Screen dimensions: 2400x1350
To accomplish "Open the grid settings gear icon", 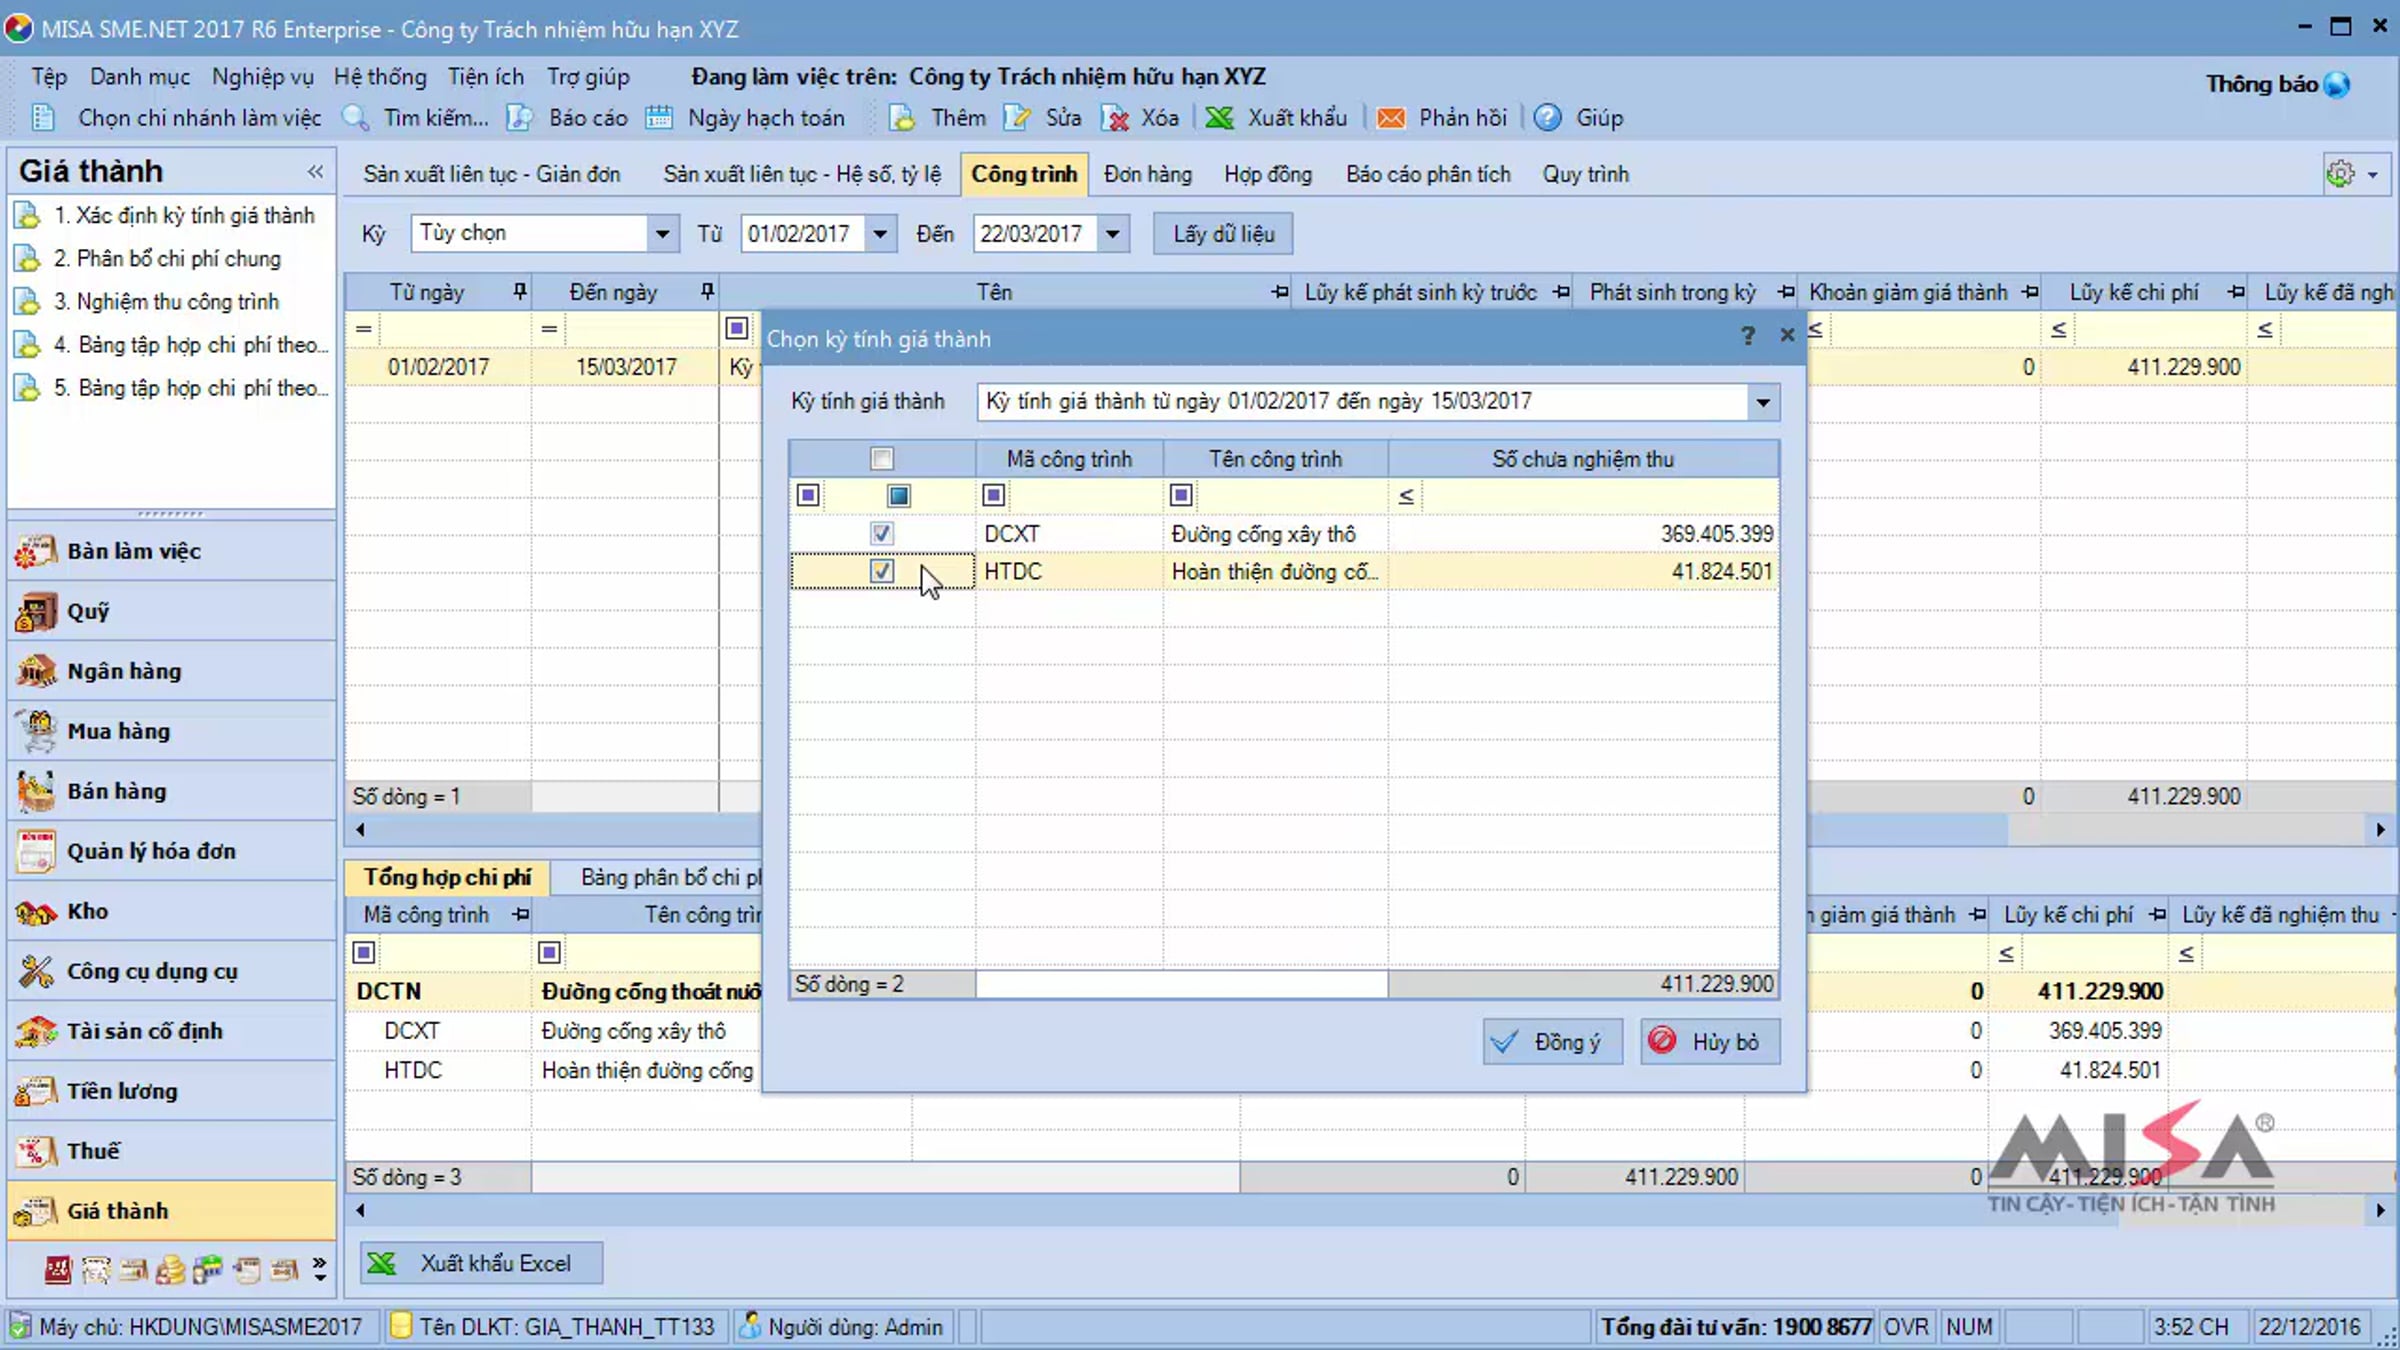I will (2340, 174).
